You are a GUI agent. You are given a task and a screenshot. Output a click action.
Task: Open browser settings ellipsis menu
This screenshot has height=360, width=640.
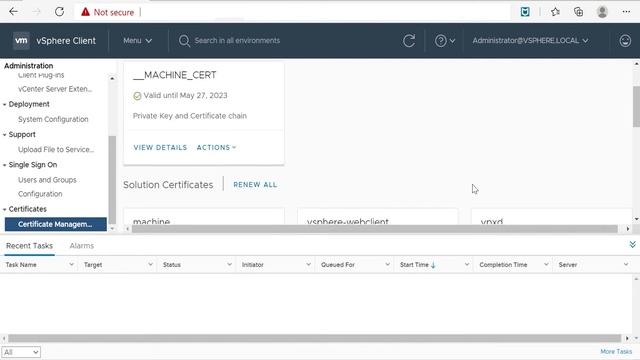click(x=626, y=12)
